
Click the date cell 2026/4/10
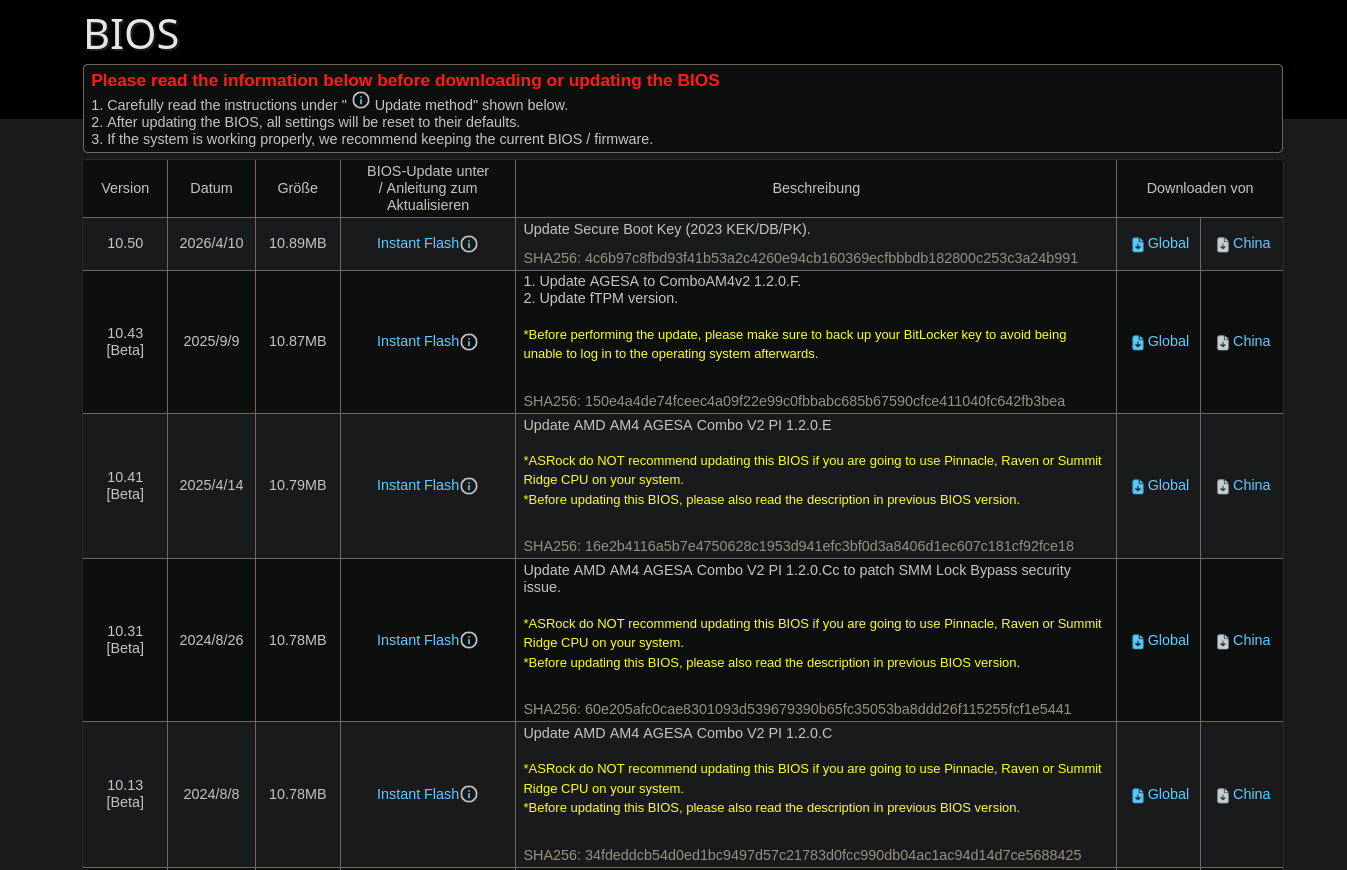(x=211, y=243)
